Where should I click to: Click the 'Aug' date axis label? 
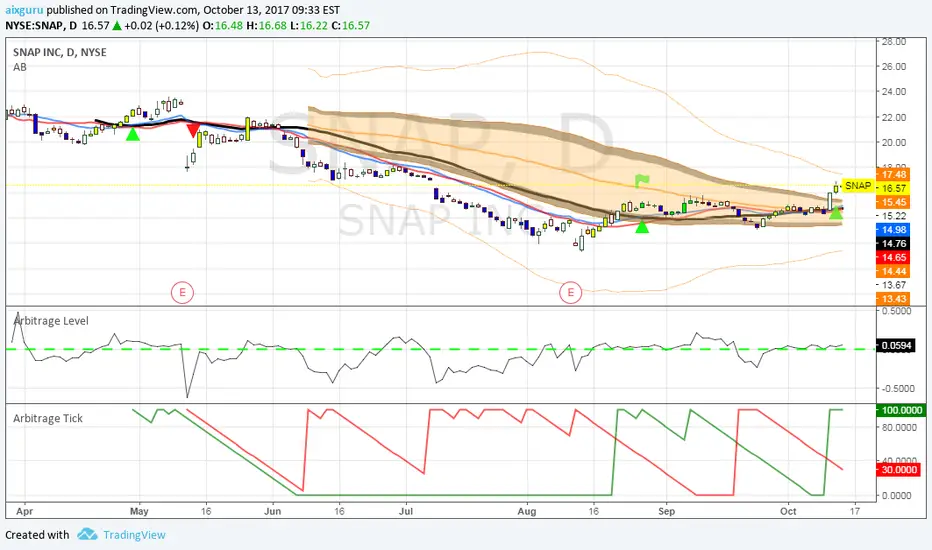[x=527, y=511]
